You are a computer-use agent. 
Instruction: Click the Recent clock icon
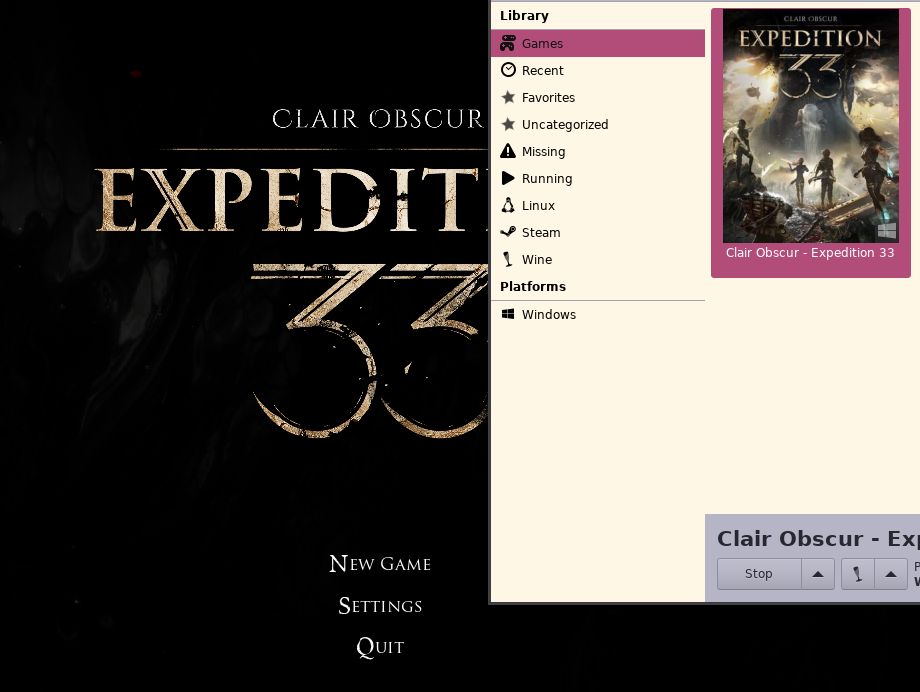pyautogui.click(x=508, y=70)
